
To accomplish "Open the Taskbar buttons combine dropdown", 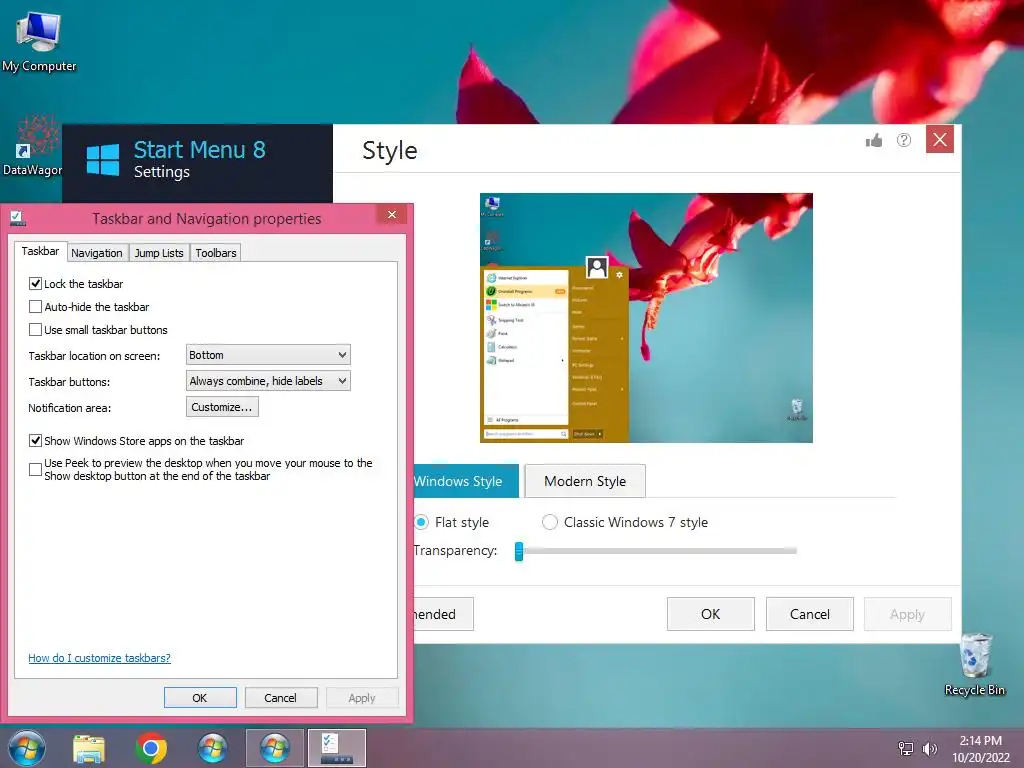I will tap(268, 381).
